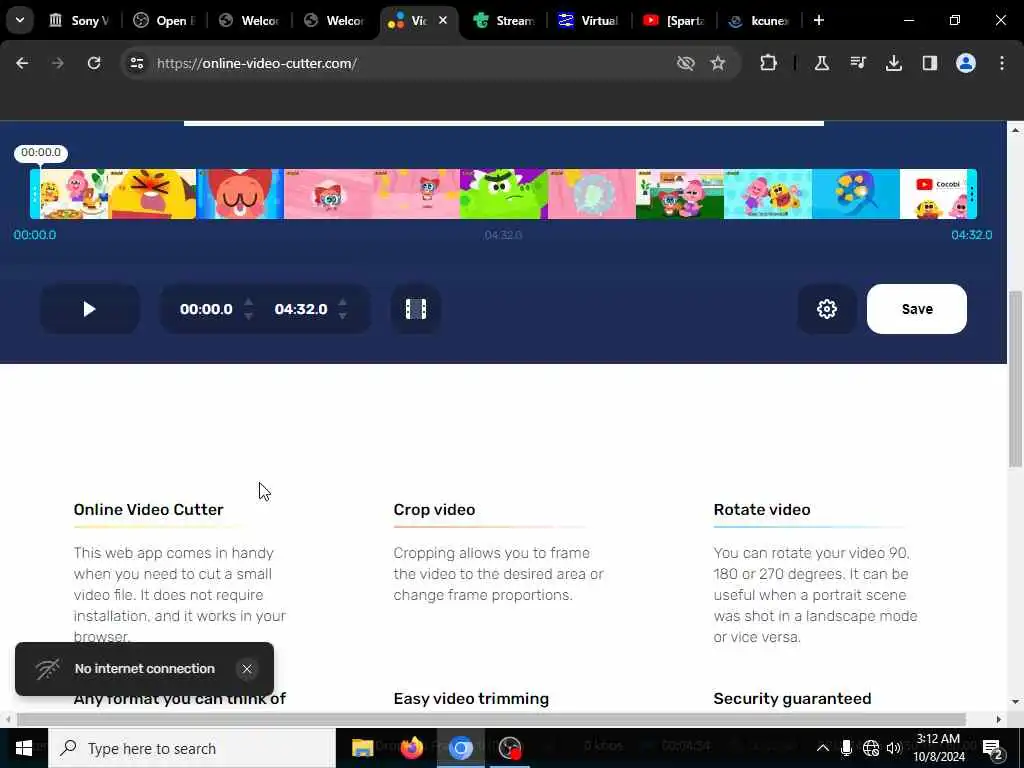Grab the left trim handle of timeline
The image size is (1024, 768).
point(35,194)
